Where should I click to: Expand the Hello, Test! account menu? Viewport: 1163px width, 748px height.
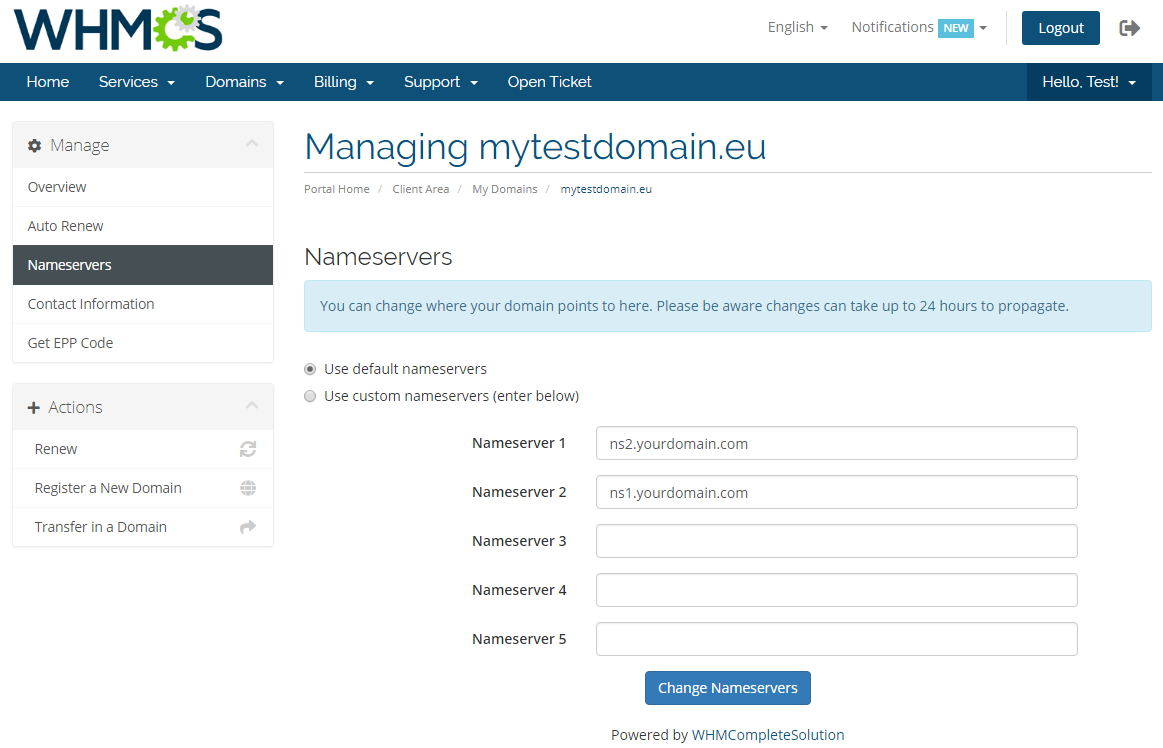1088,82
